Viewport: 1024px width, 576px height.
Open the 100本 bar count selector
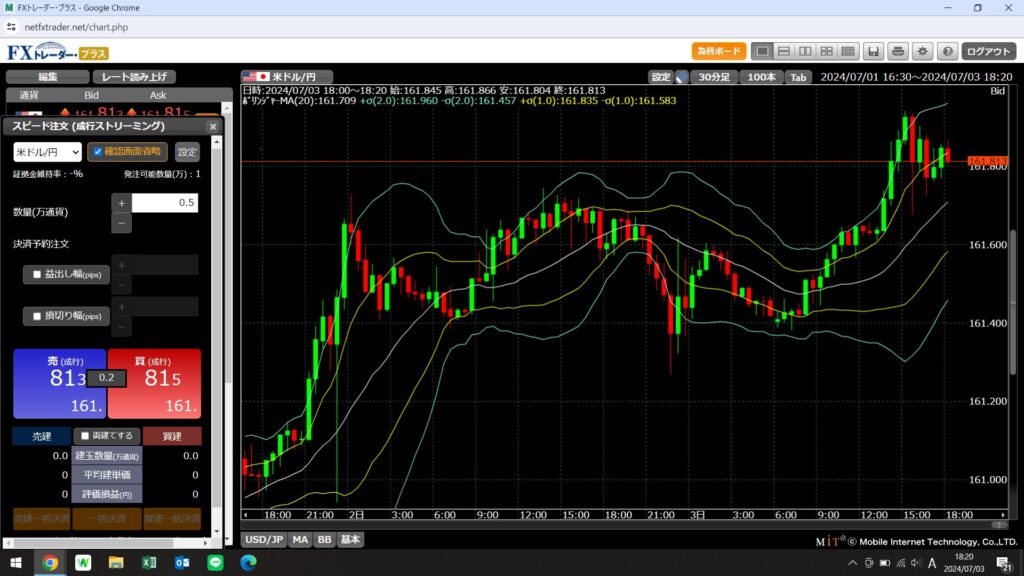[761, 77]
